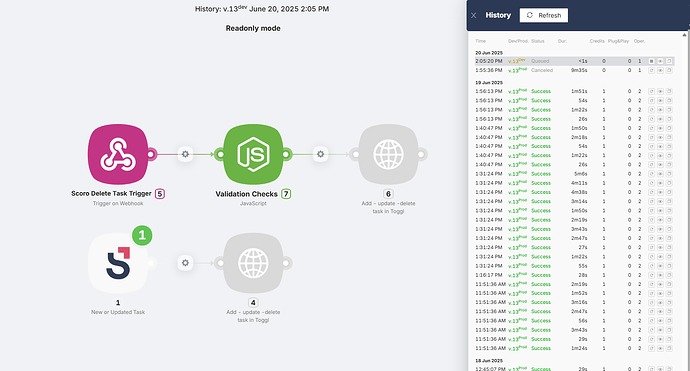This screenshot has width=690, height=371.
Task: View the queued 2:05:20 PM run with eye icon
Action: coord(660,61)
